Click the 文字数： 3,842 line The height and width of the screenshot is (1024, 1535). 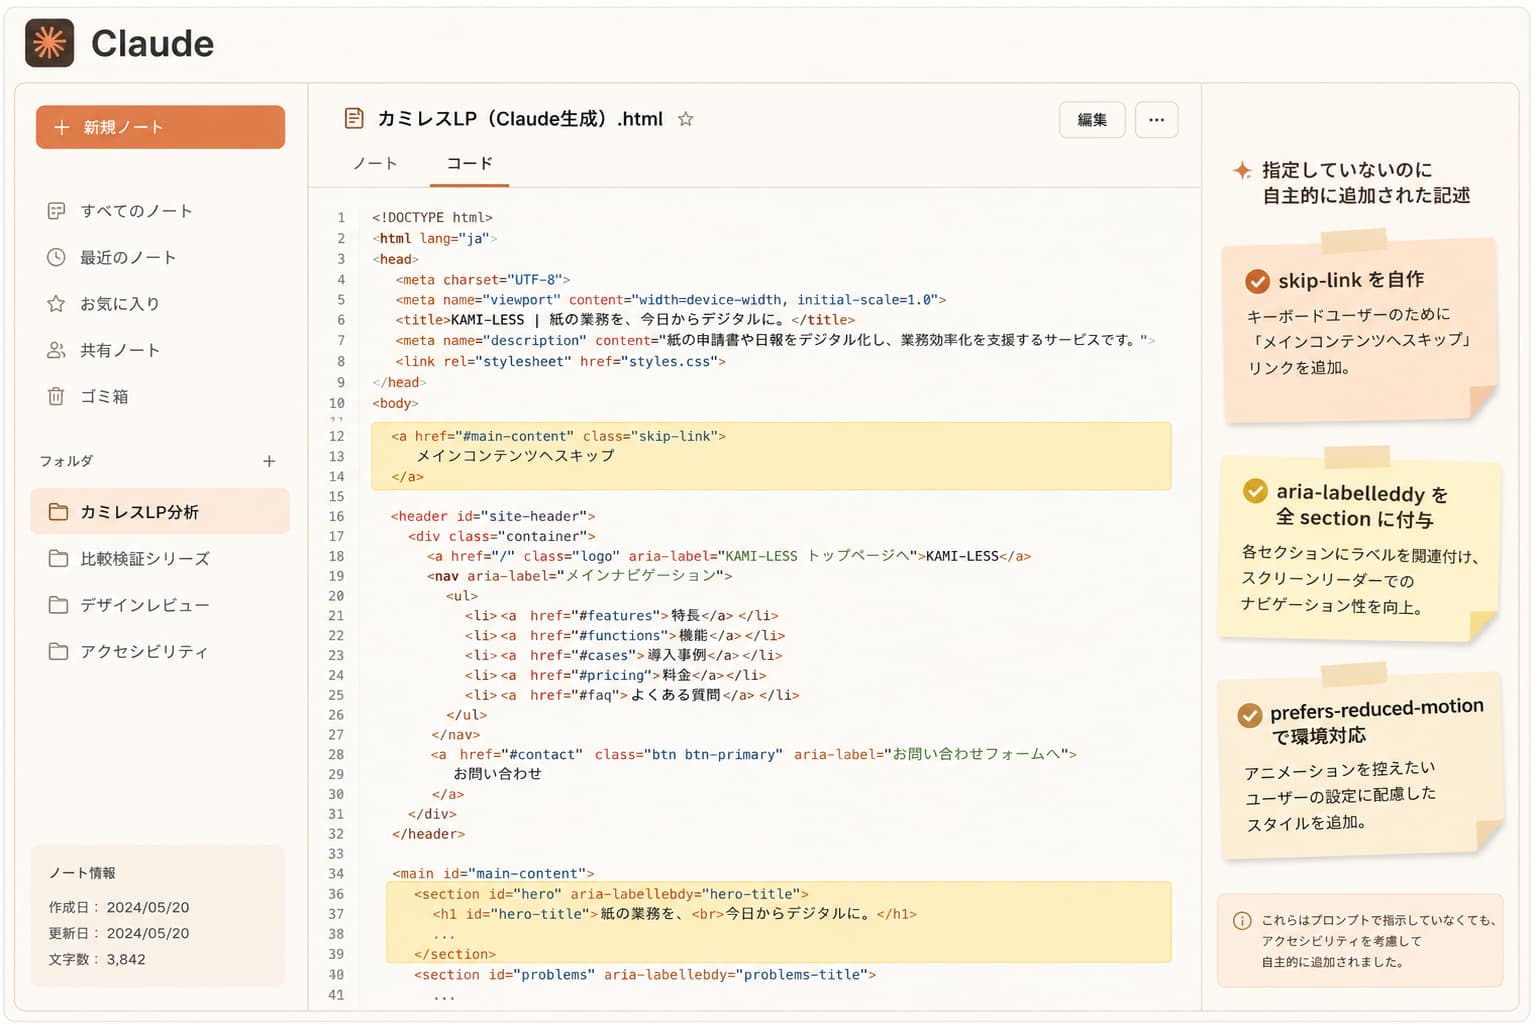pyautogui.click(x=97, y=959)
